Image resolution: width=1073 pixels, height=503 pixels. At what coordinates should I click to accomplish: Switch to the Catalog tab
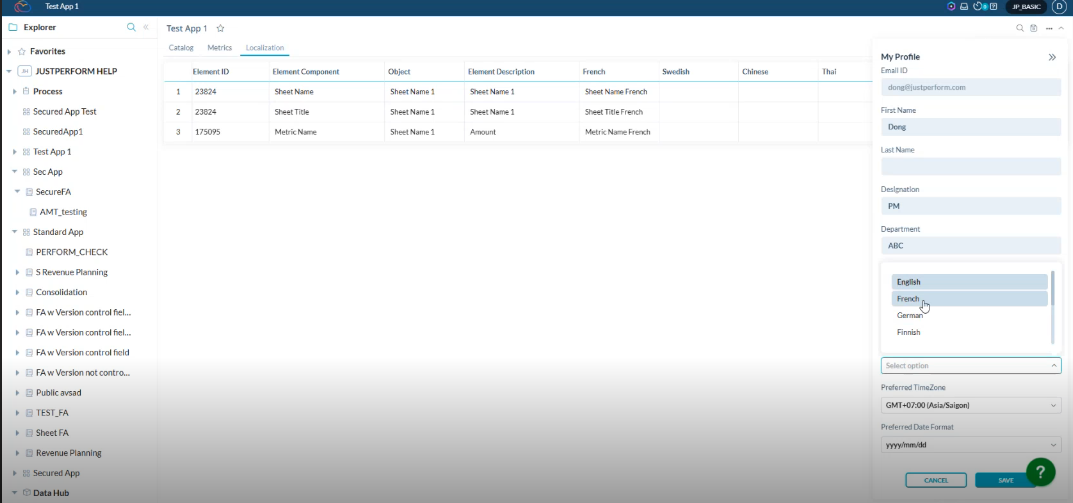[x=181, y=47]
